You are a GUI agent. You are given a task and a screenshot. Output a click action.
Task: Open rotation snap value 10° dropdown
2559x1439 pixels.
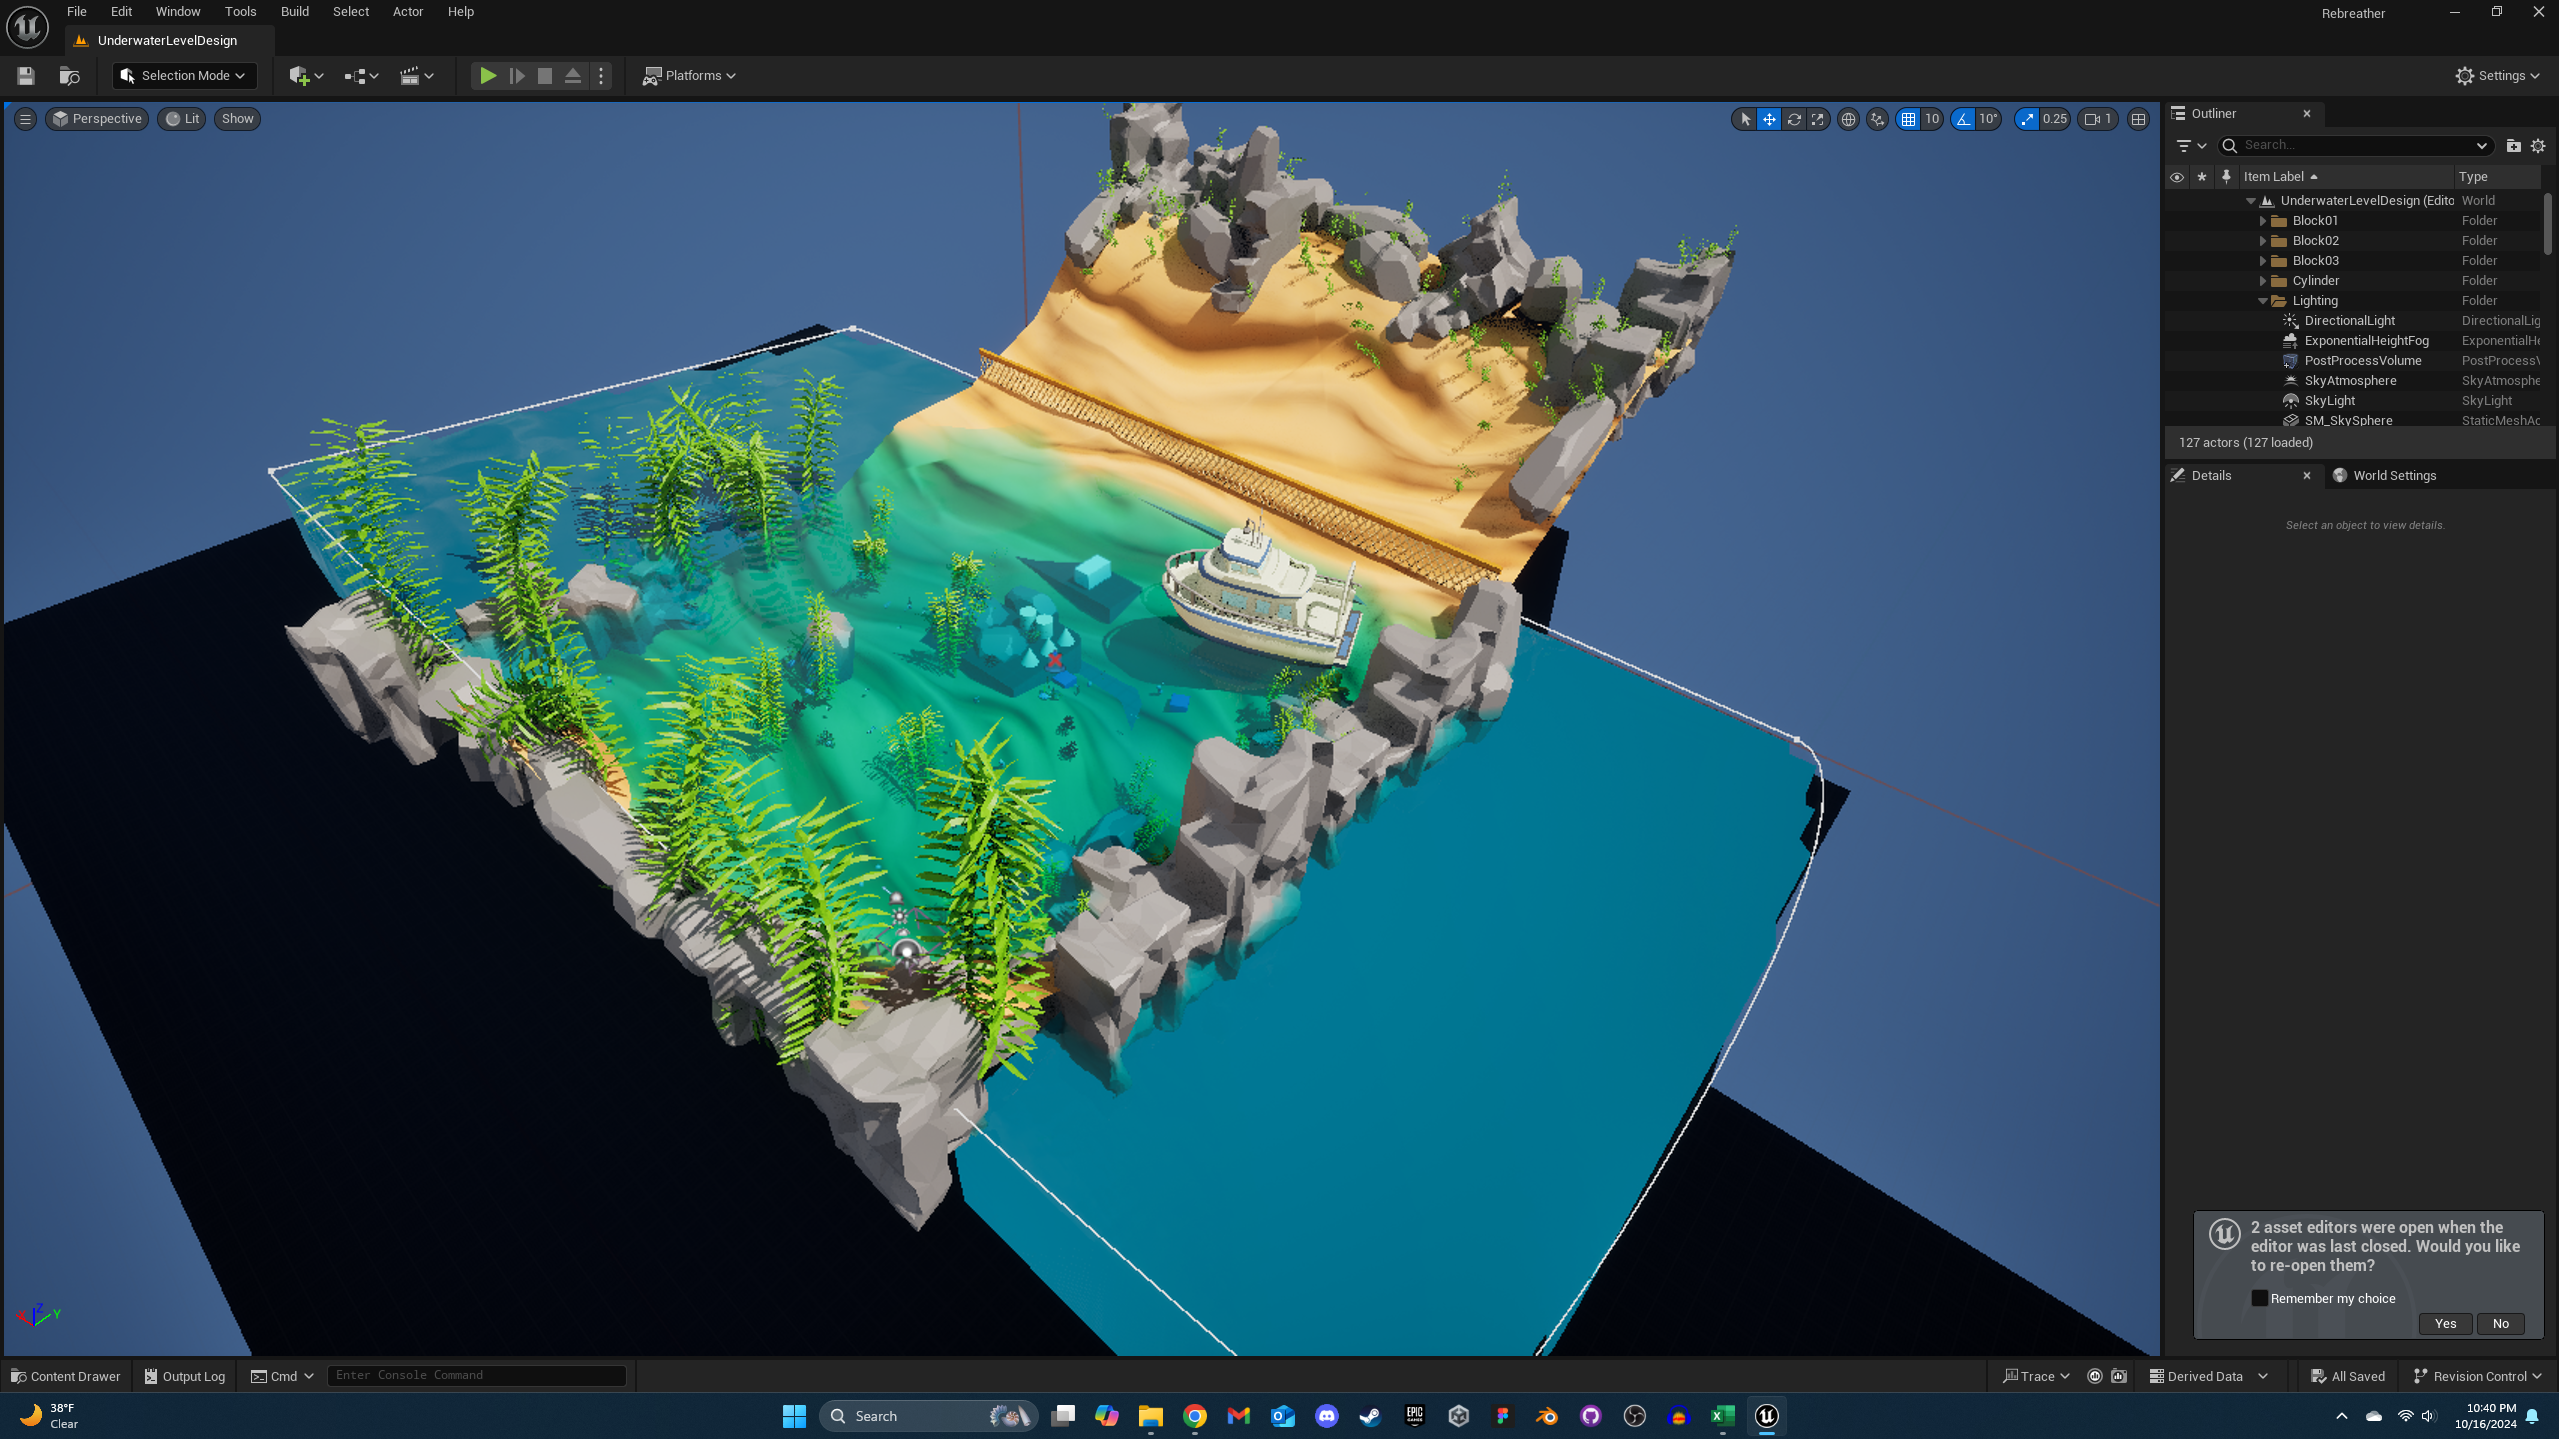tap(1988, 119)
